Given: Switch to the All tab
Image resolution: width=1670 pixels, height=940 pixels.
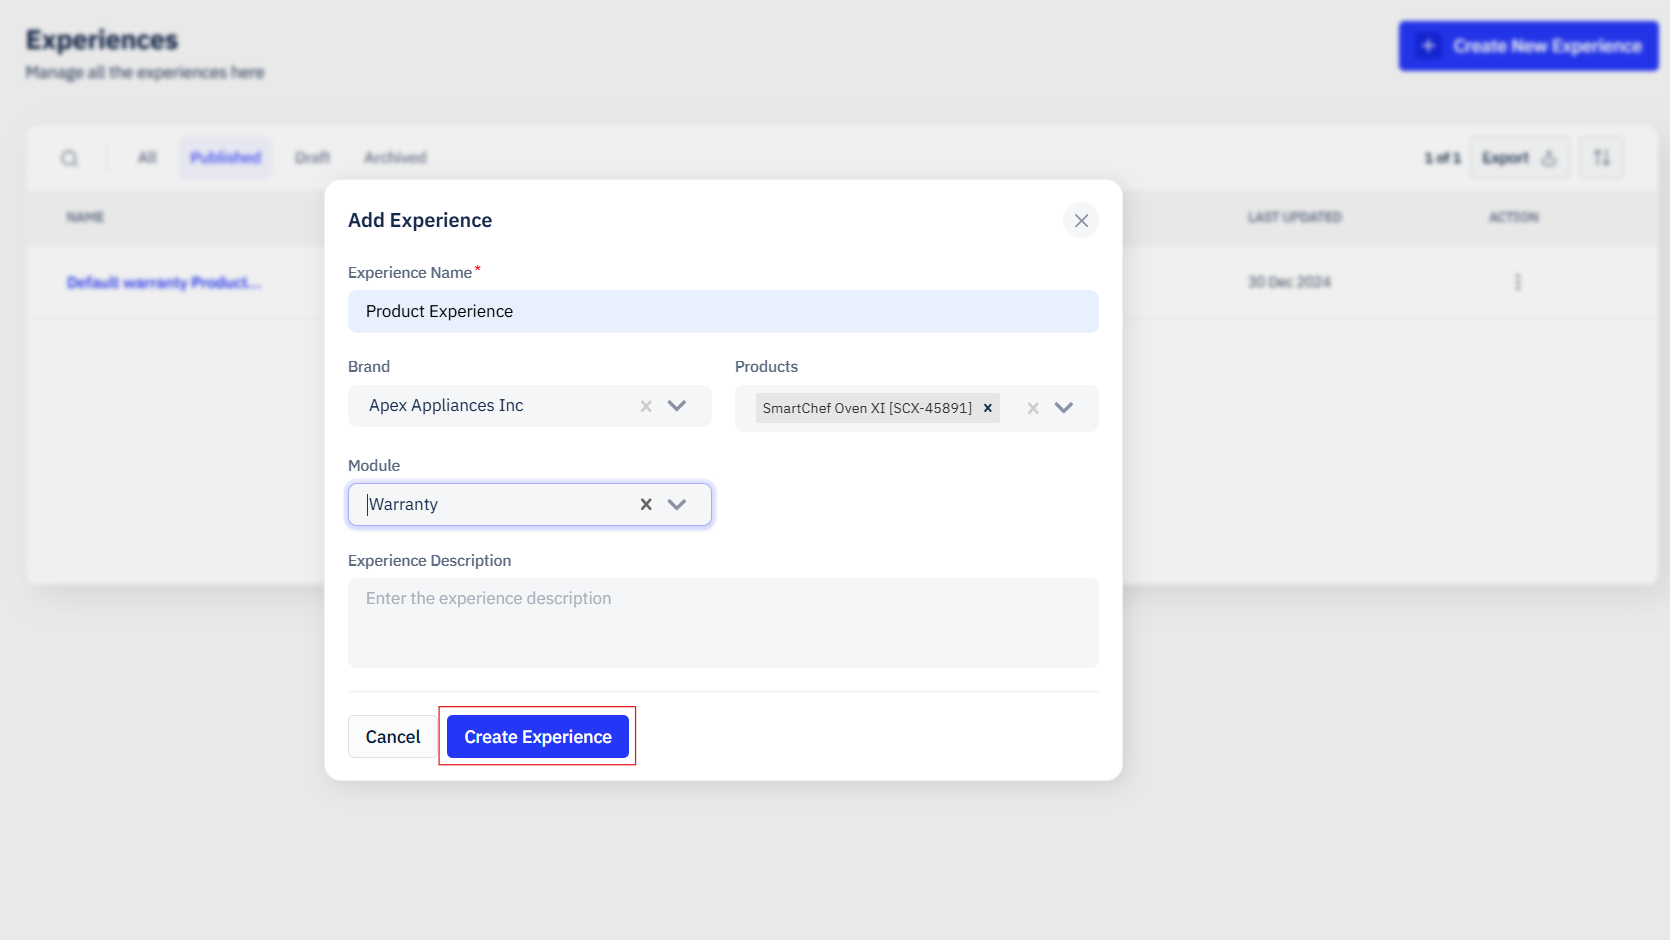Looking at the screenshot, I should (x=147, y=157).
